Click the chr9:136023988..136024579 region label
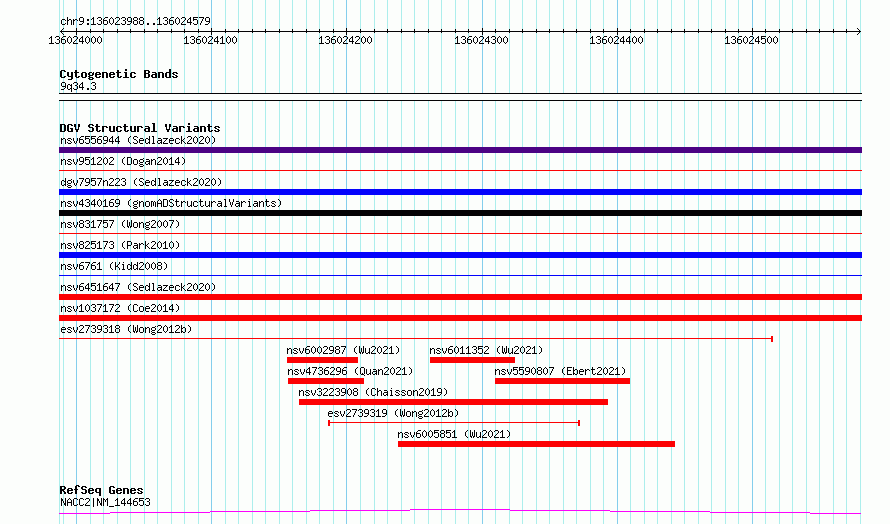The image size is (890, 524). (x=135, y=22)
